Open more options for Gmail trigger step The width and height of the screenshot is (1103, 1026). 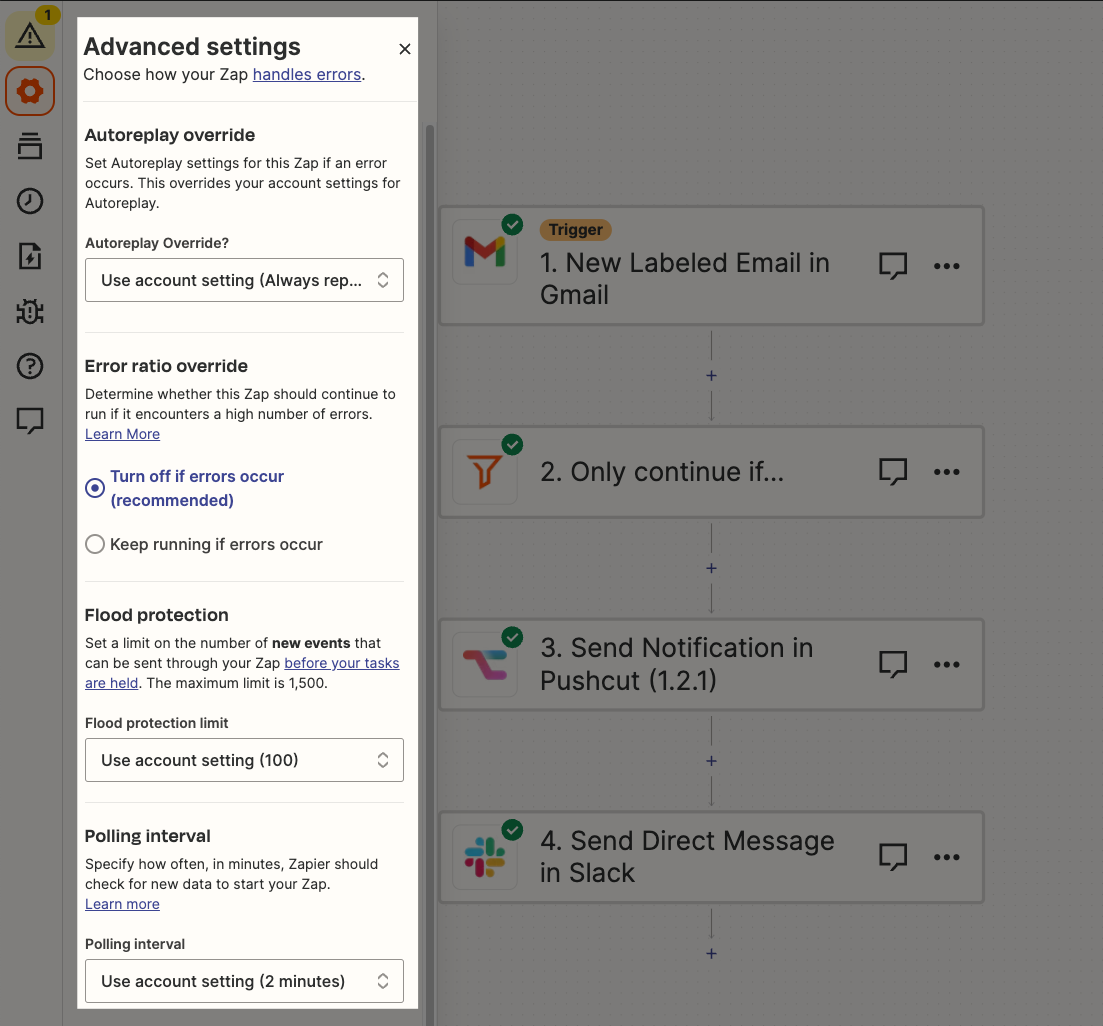(x=947, y=266)
